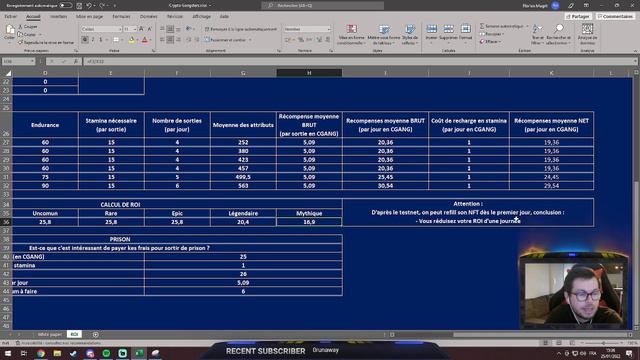Click the Save icon in title bar
This screenshot has width=640, height=360.
point(79,6)
